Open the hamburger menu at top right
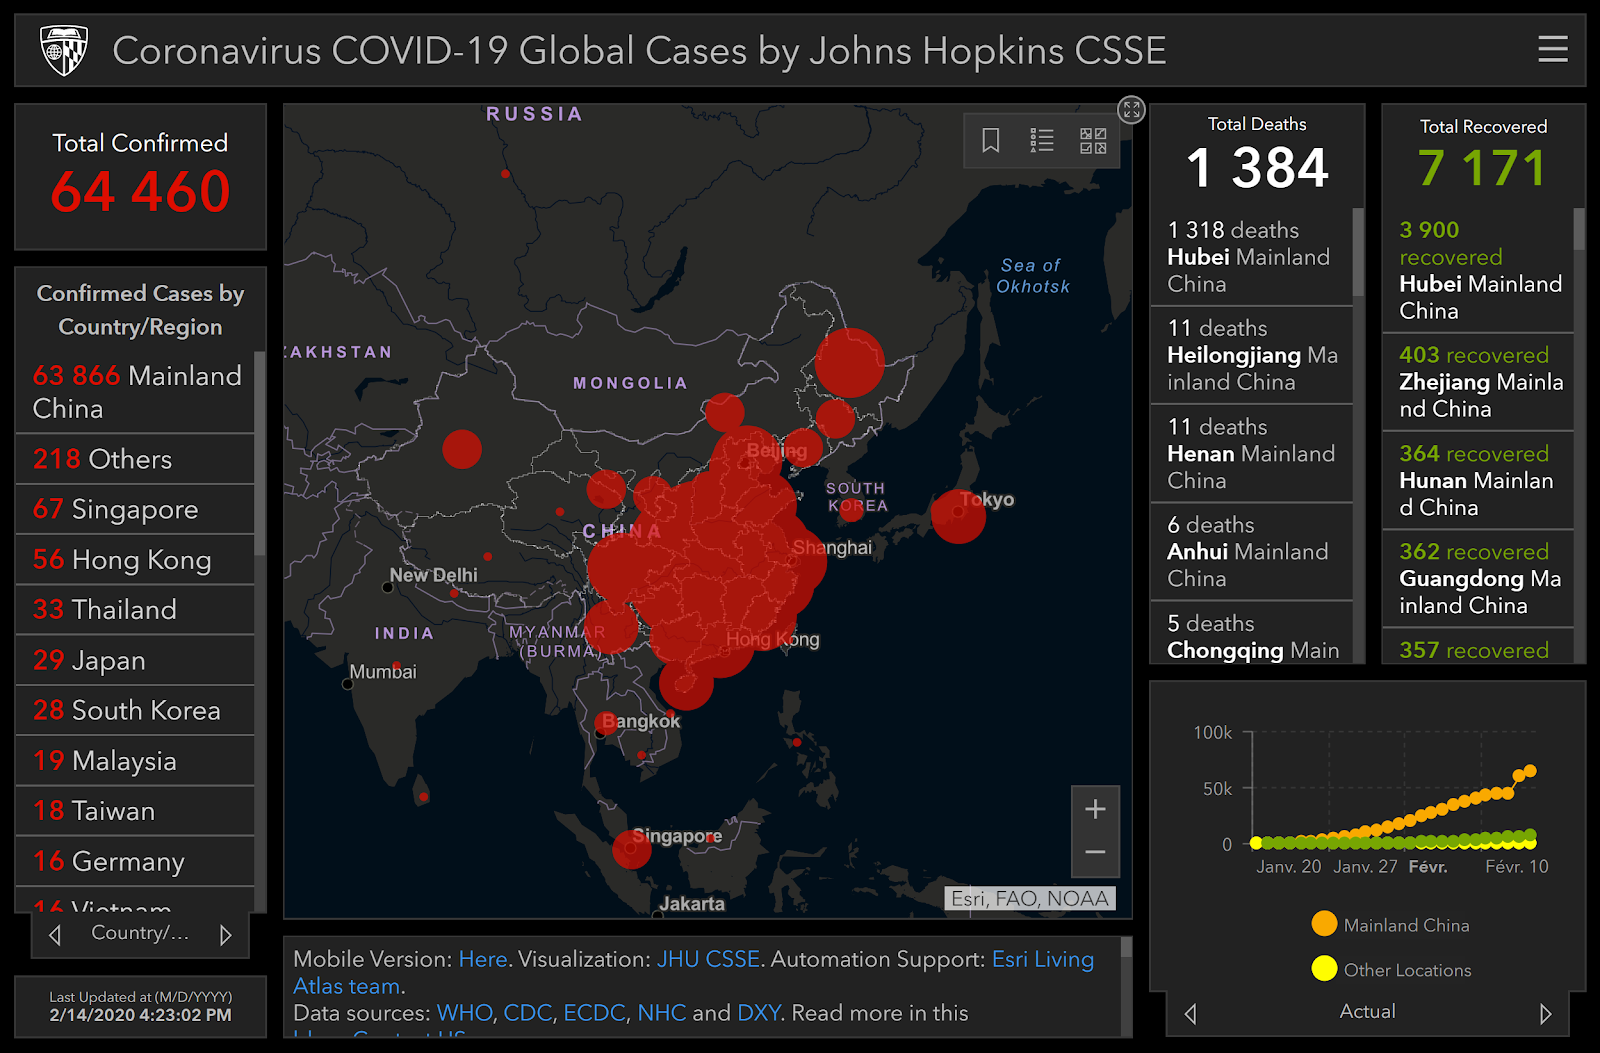 (1552, 49)
